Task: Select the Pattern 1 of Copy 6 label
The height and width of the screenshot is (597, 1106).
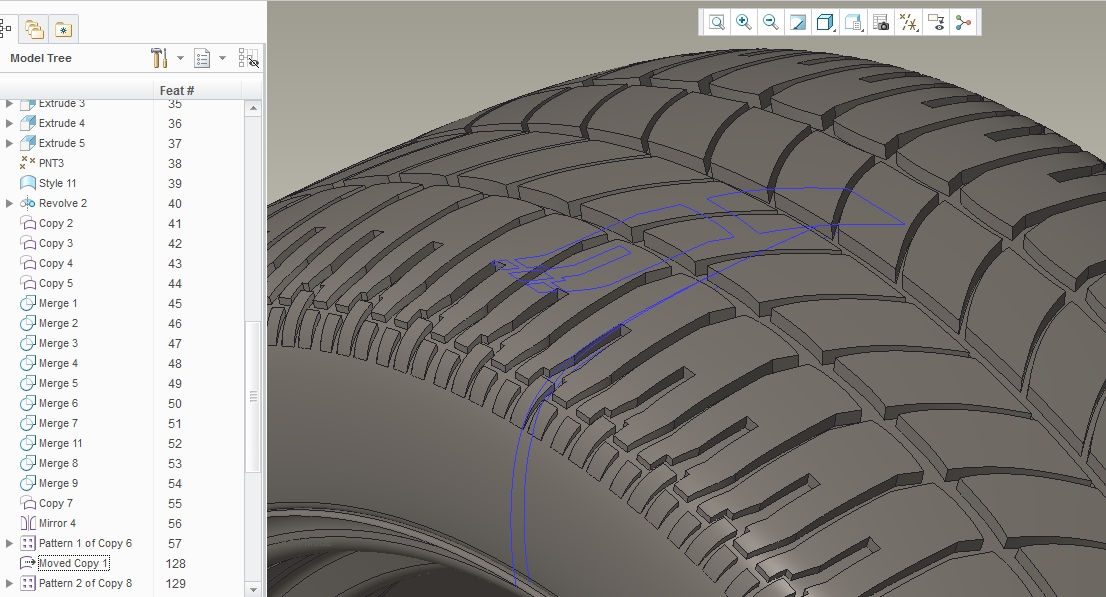Action: point(85,543)
